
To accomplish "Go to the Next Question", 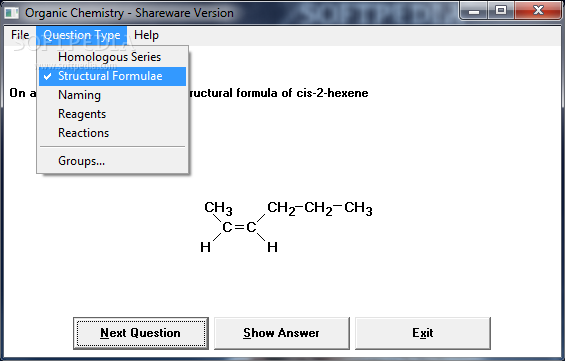I will pos(141,333).
